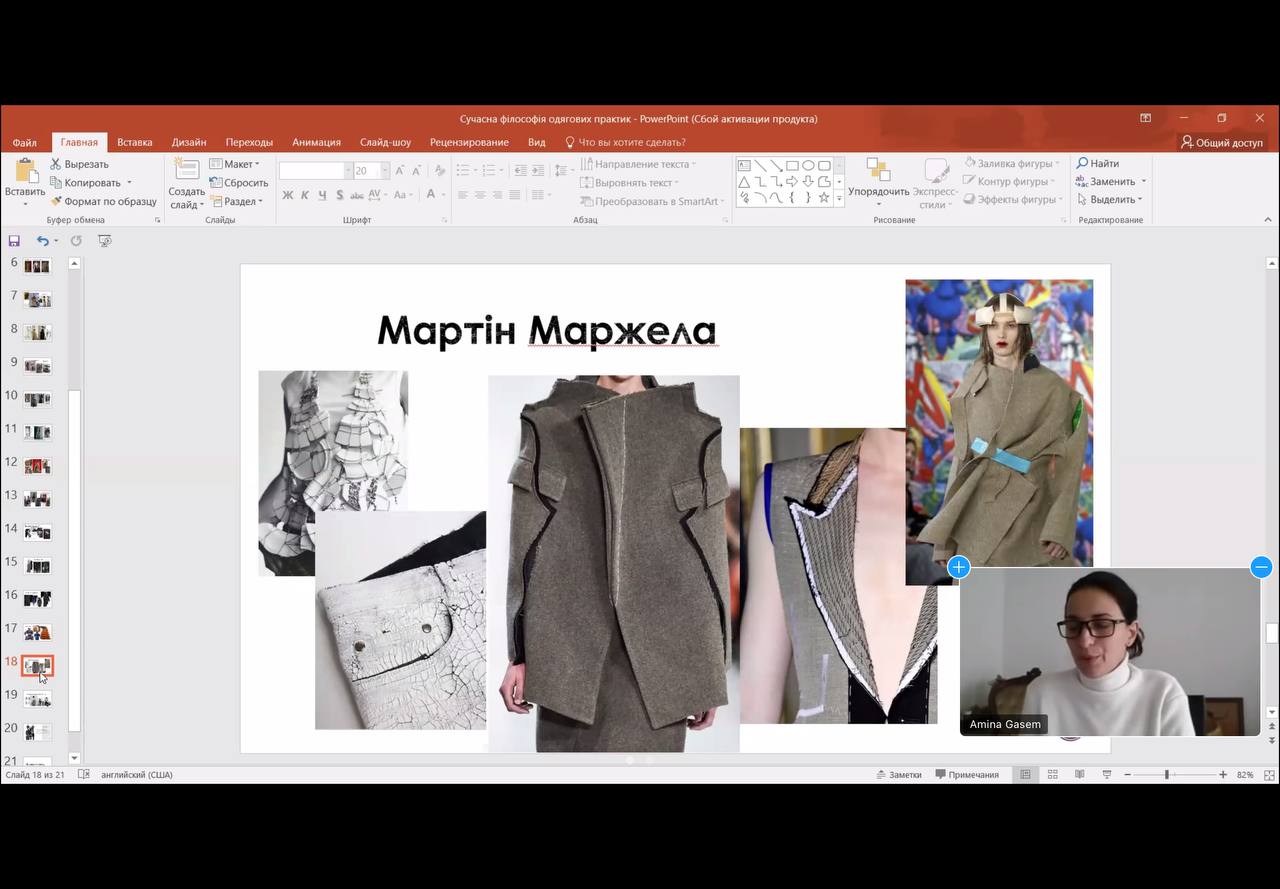Toggle italic formatting
This screenshot has width=1280, height=889.
coord(305,195)
